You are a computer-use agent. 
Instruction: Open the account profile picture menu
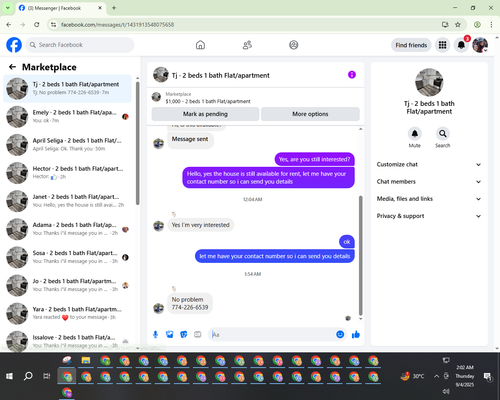tap(480, 45)
